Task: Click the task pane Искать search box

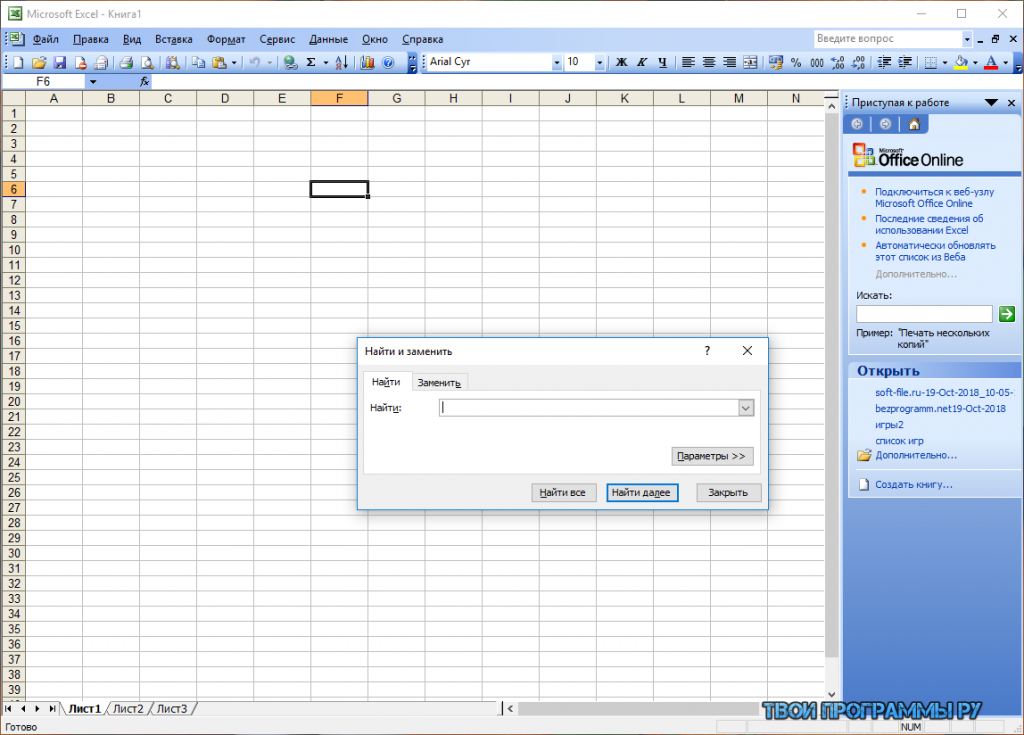Action: pos(924,314)
